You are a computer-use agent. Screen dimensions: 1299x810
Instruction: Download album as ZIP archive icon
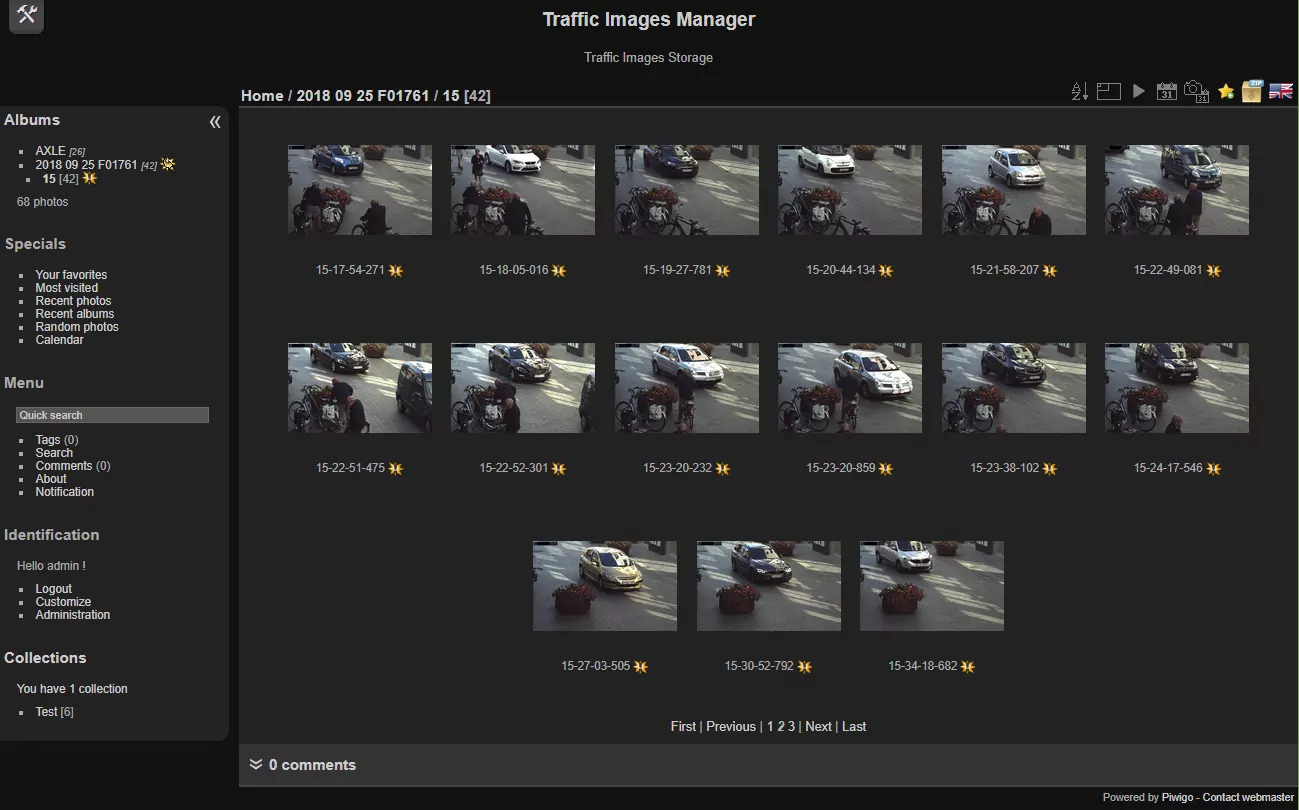click(1252, 92)
